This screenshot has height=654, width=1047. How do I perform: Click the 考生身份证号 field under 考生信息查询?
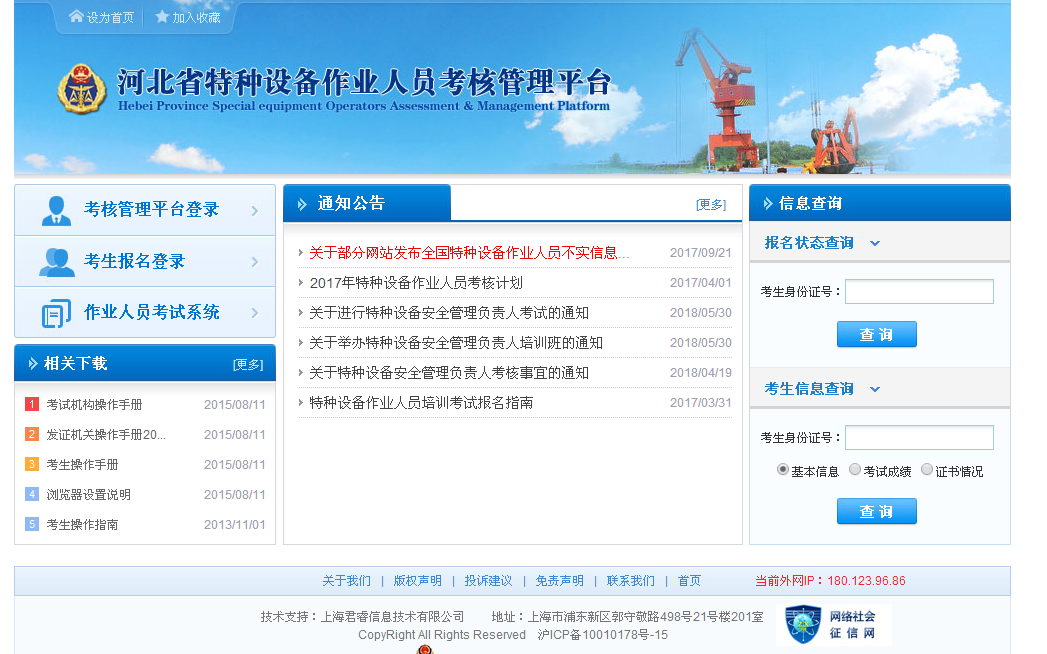click(919, 438)
